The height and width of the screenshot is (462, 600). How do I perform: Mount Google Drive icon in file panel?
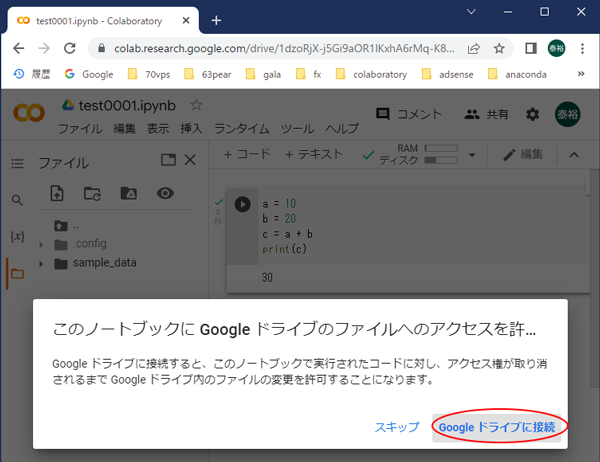tap(129, 193)
